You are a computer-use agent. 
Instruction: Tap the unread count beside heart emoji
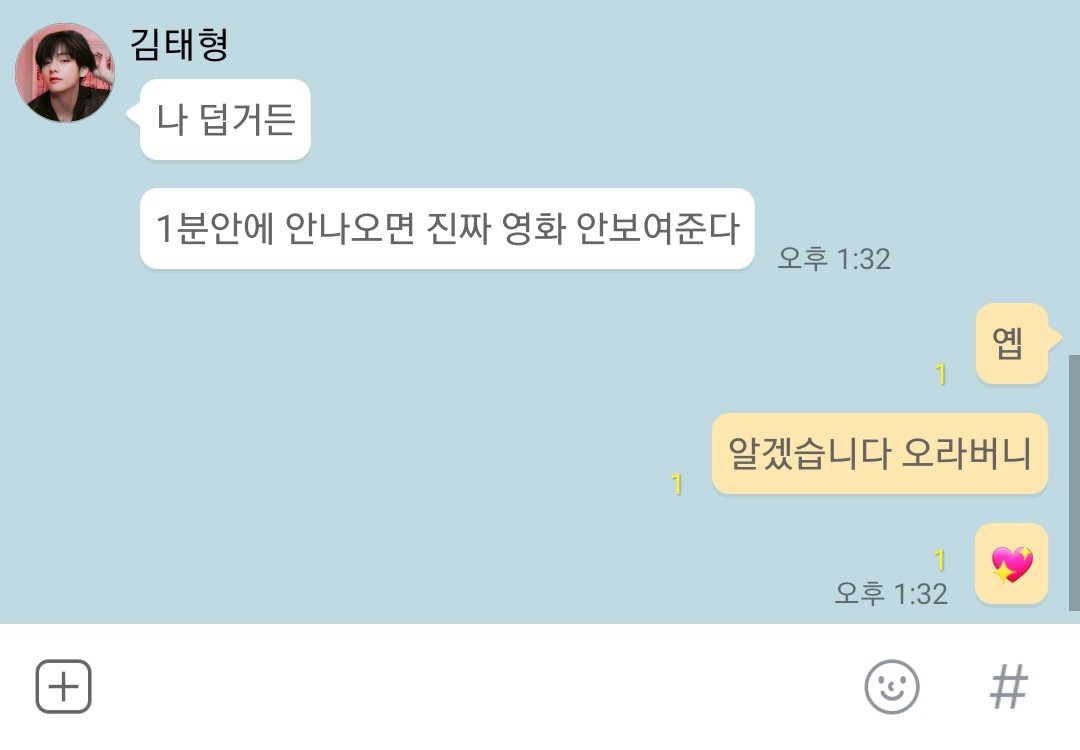coord(939,560)
